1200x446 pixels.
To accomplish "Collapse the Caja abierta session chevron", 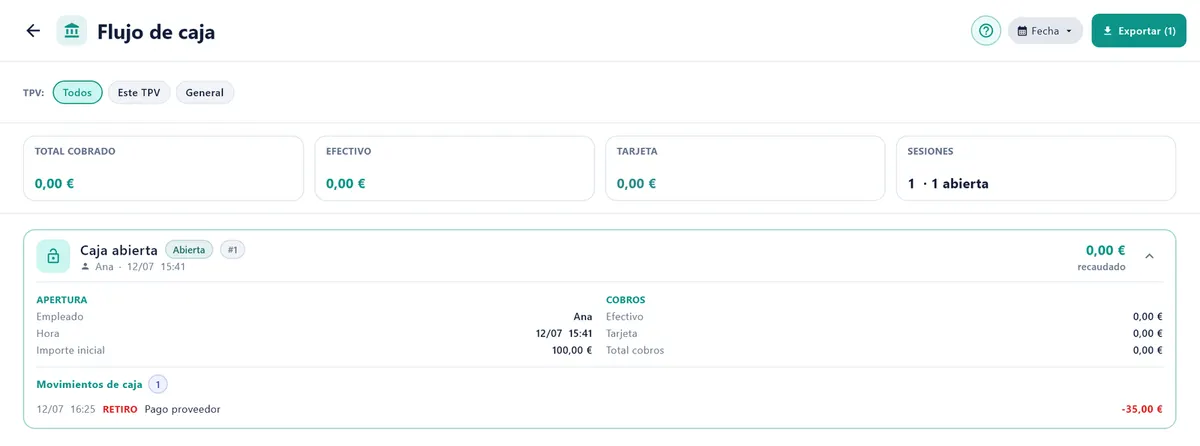I will click(x=1149, y=256).
